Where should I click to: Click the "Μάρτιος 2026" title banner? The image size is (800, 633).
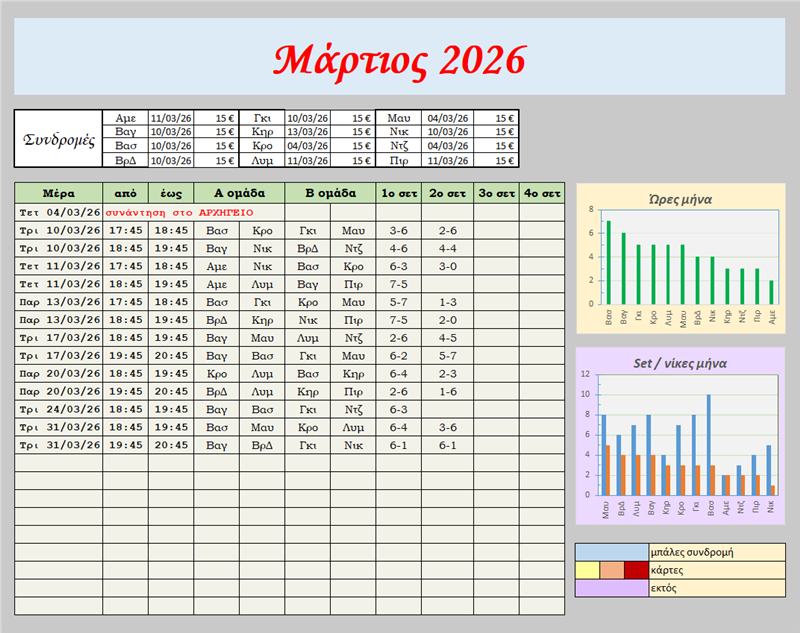tap(400, 59)
